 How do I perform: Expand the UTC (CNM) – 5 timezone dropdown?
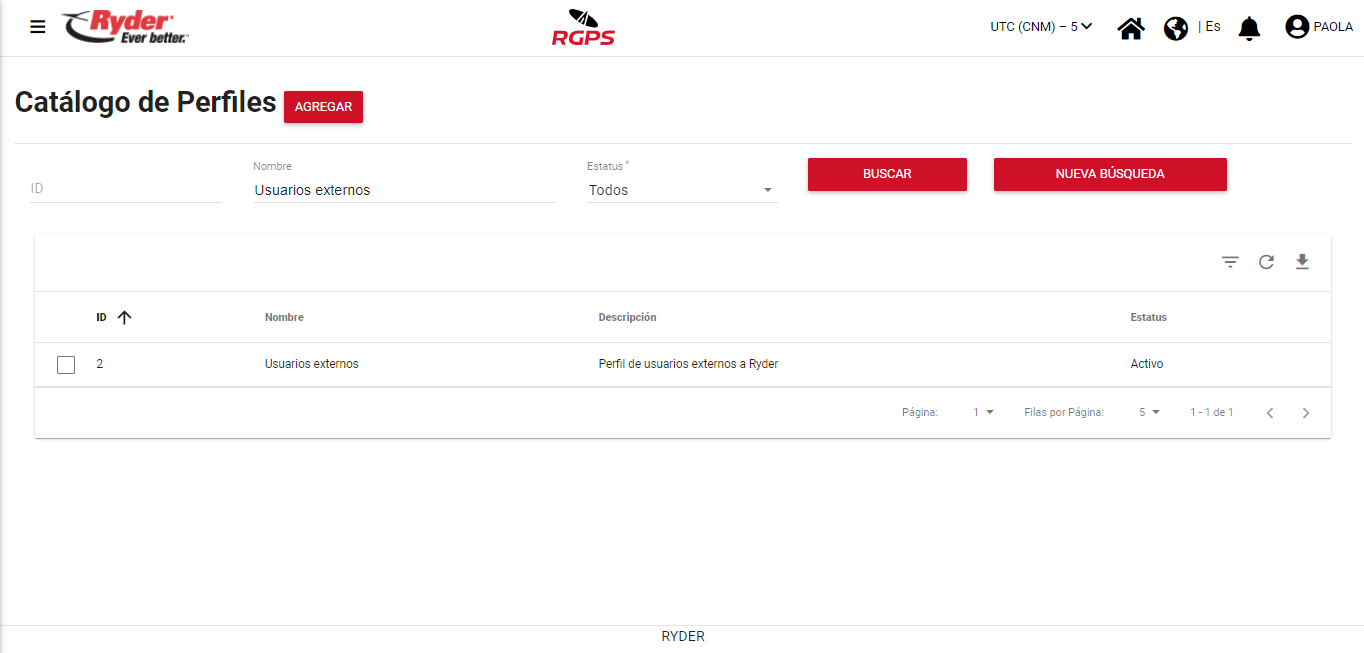[x=1041, y=27]
